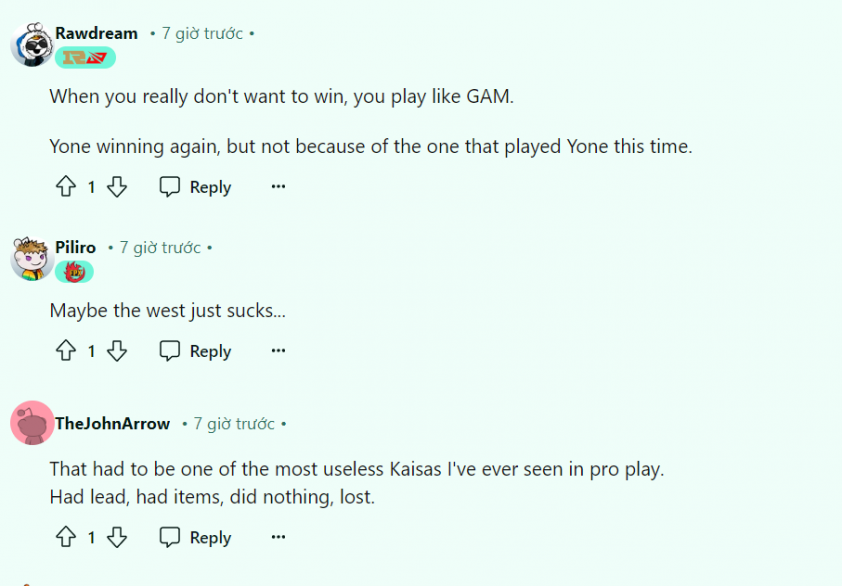Click Piliro's team flair badge
The image size is (842, 586).
74,272
